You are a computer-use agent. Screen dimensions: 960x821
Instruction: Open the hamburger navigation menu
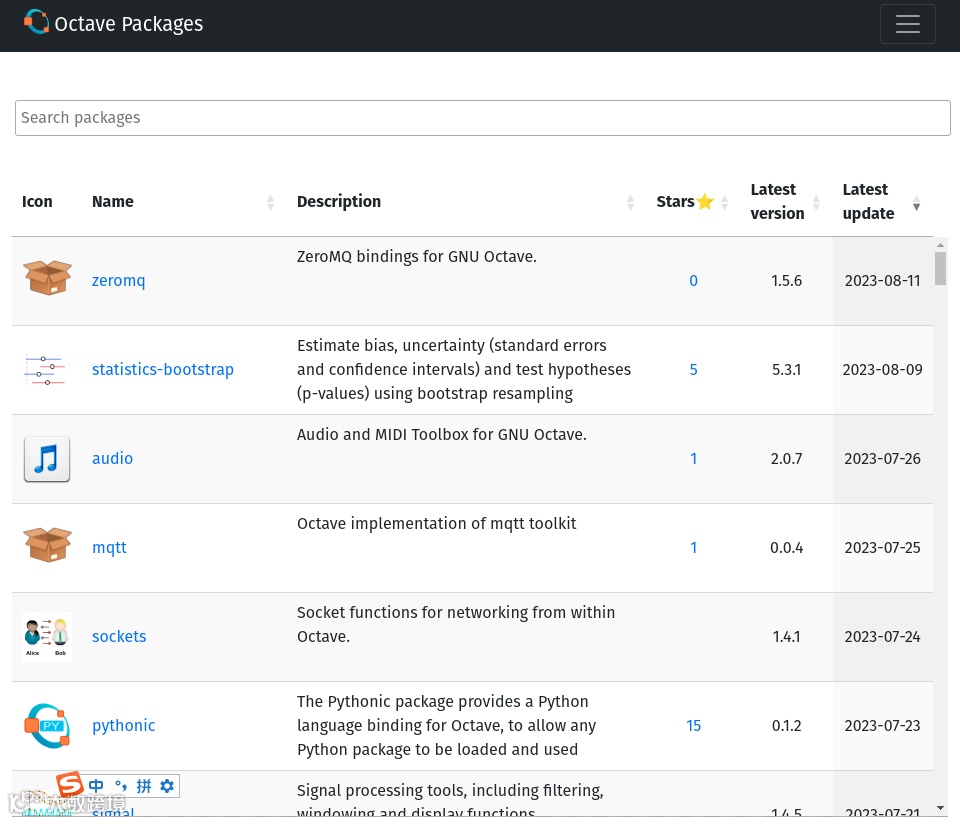(x=907, y=24)
